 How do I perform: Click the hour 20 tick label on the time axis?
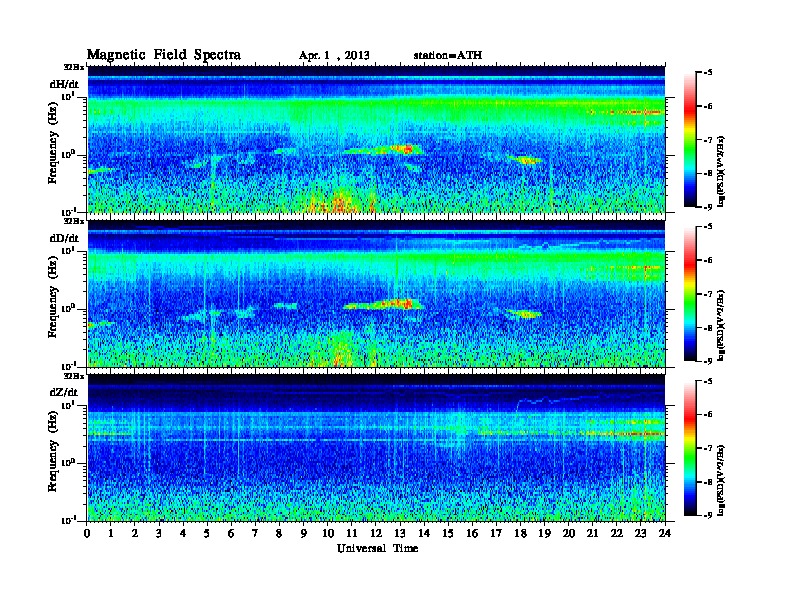click(x=569, y=533)
